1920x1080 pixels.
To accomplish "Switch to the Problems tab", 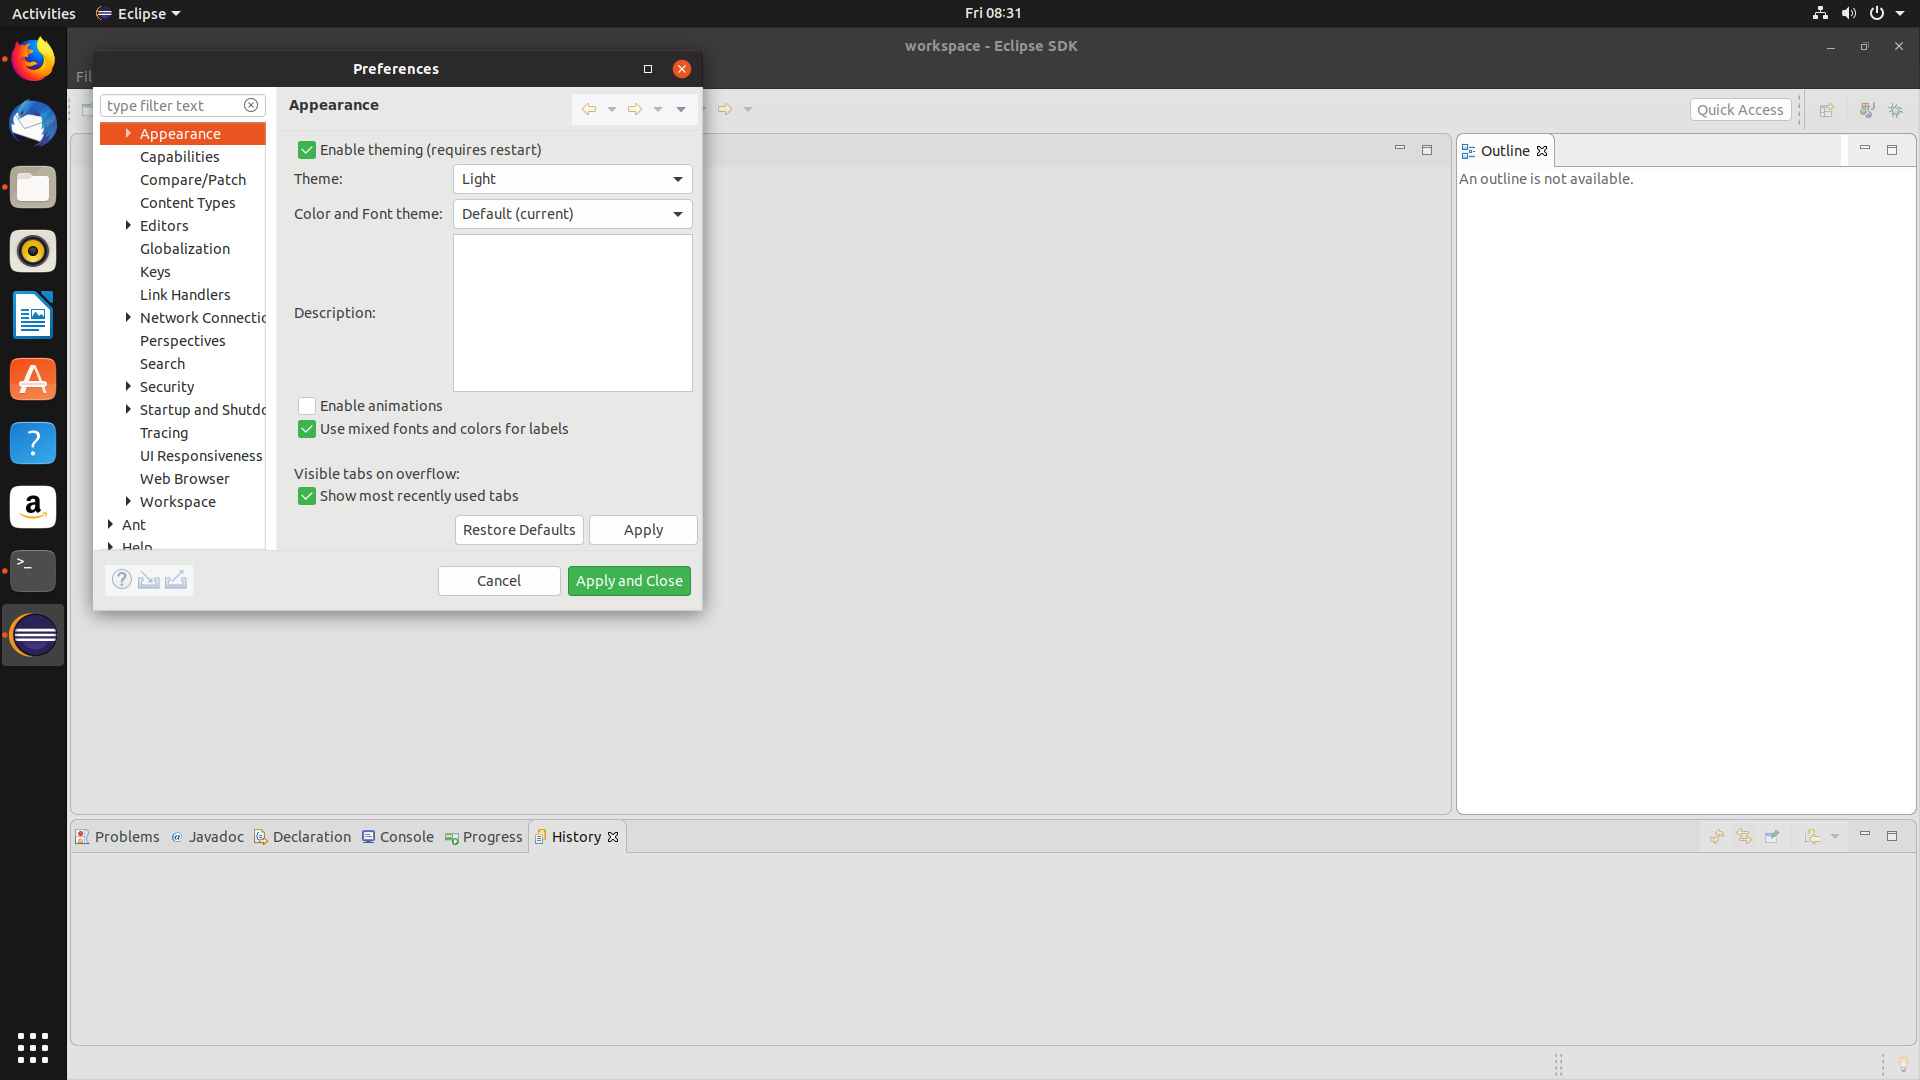I will point(117,837).
